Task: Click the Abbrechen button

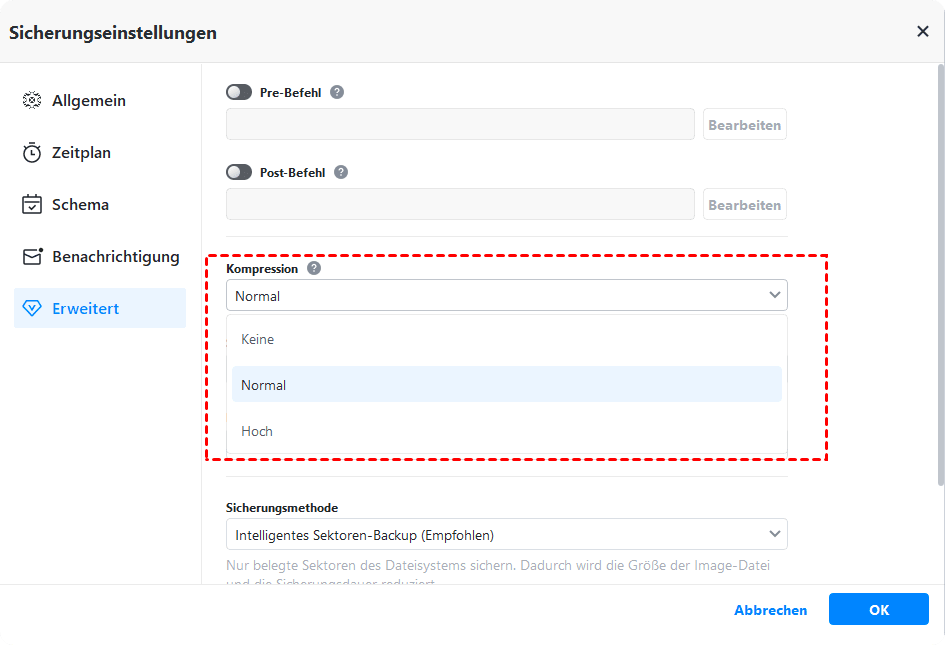Action: coord(770,610)
